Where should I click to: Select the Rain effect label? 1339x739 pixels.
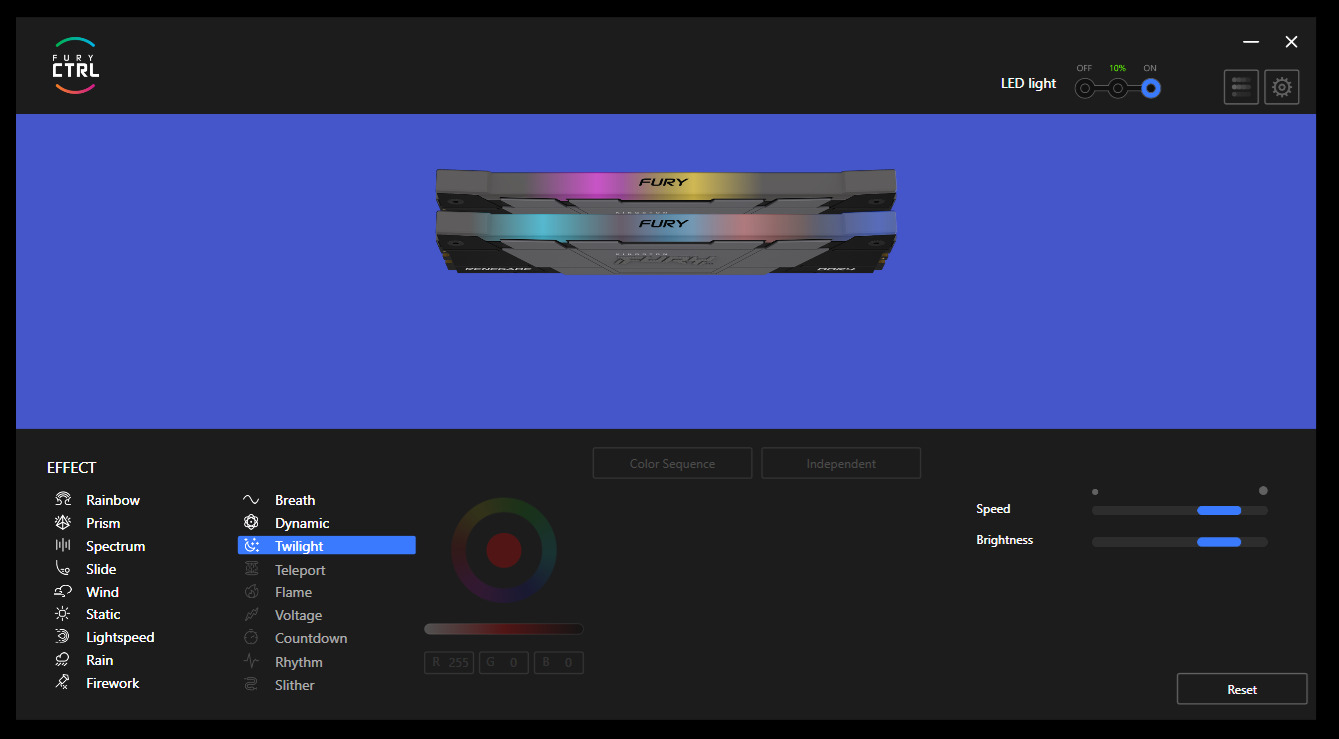100,660
